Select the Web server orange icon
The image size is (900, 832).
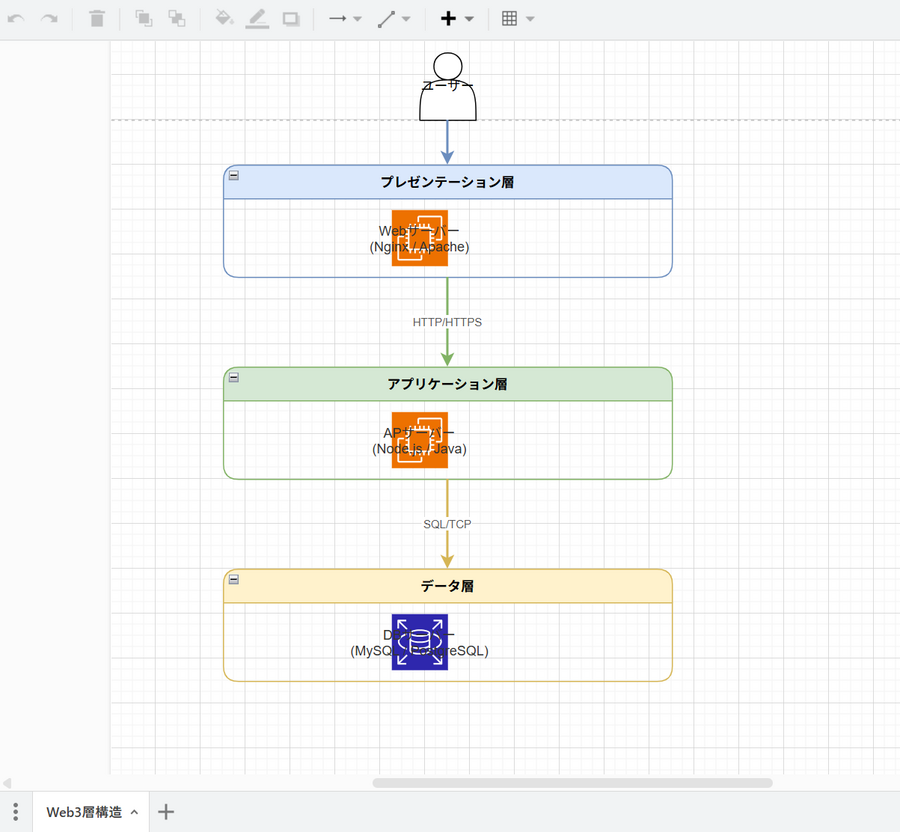tap(419, 238)
